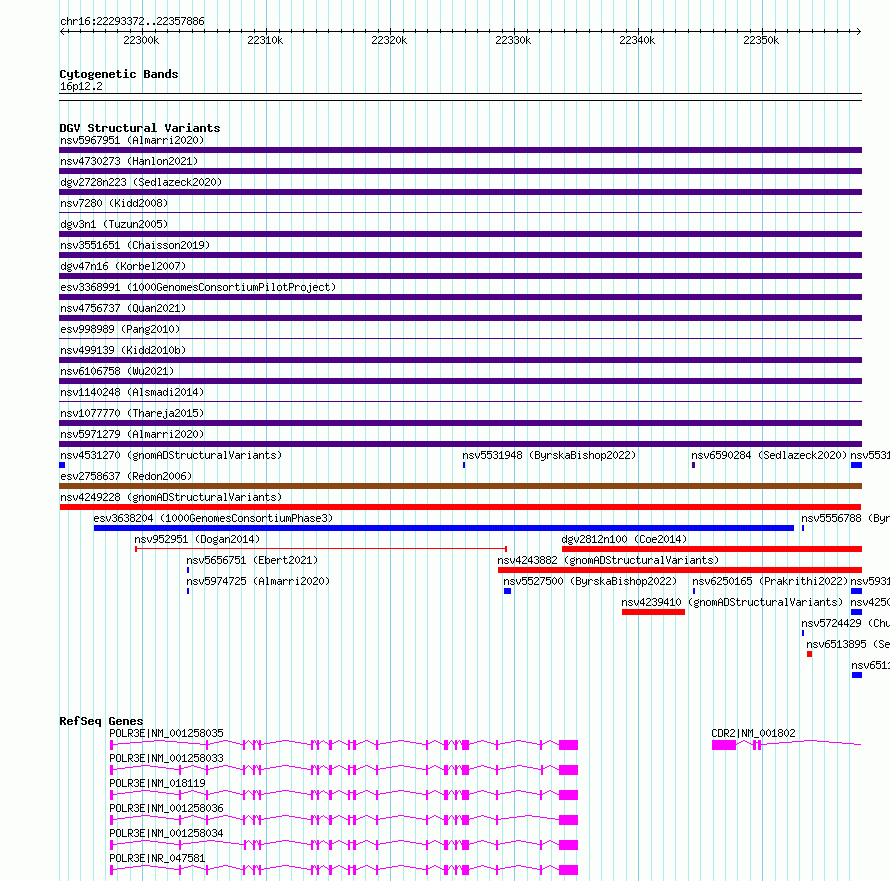The height and width of the screenshot is (881, 890).
Task: Open nsv952951 (Dogan2014) label
Action: (197, 539)
